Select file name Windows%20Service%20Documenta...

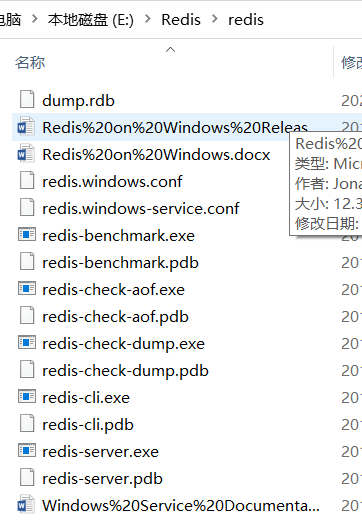(181, 506)
